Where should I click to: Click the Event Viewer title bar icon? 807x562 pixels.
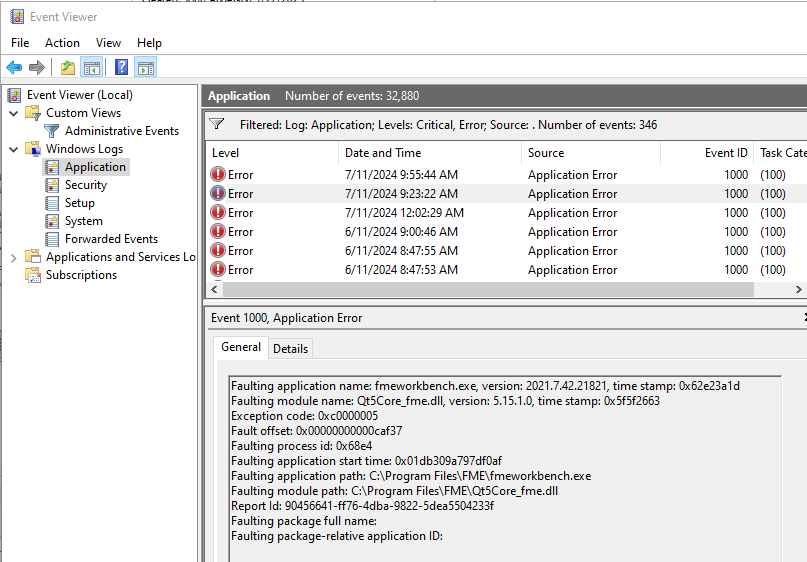pyautogui.click(x=17, y=17)
